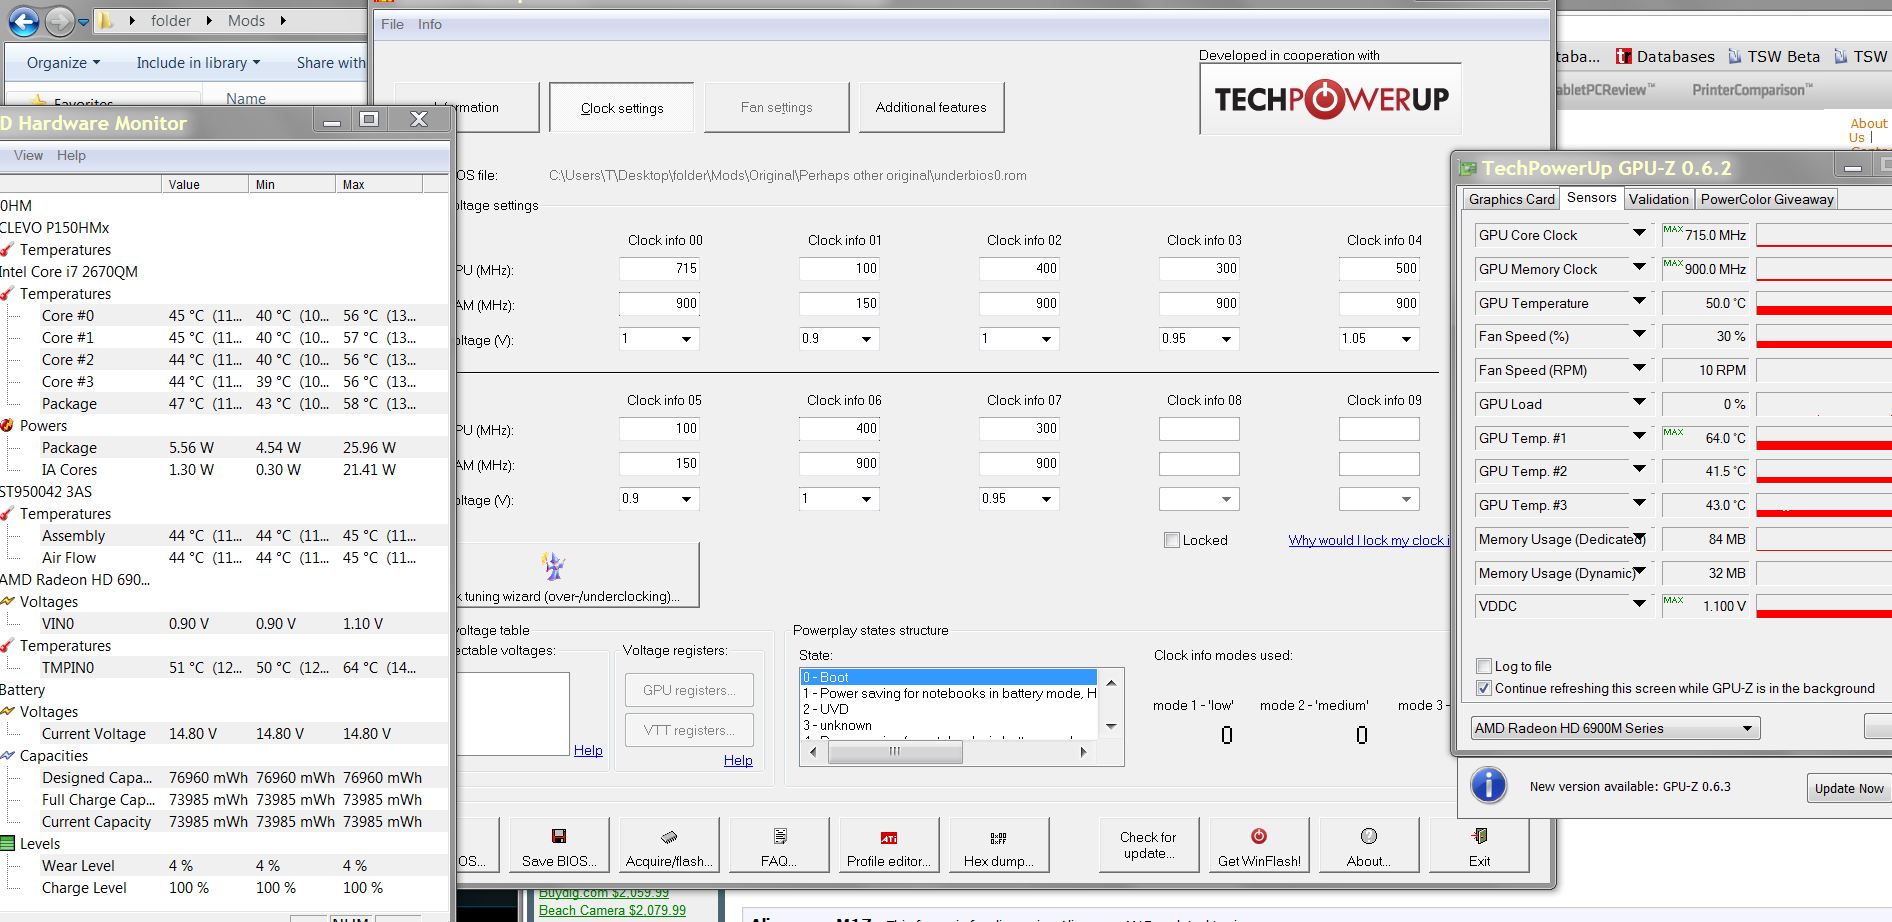This screenshot has height=922, width=1892.
Task: Click the Capacities icon in Hardware Monitor
Action: (x=8, y=755)
